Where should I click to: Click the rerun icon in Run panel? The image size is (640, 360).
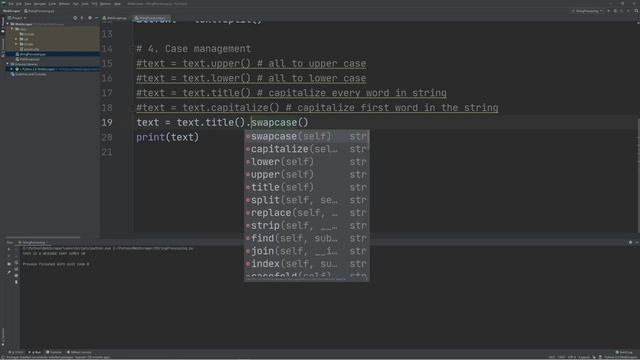(9, 249)
